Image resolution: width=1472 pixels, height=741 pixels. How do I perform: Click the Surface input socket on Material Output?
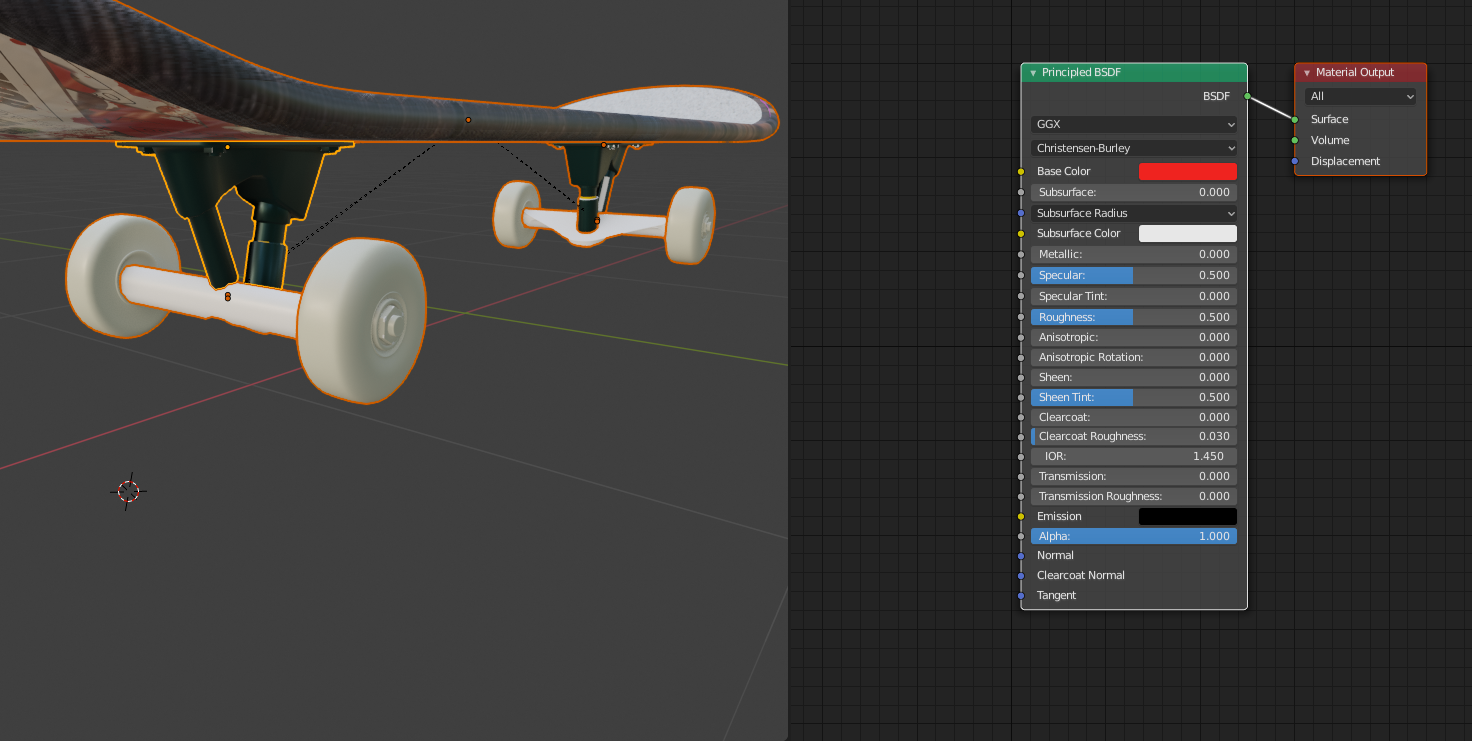pyautogui.click(x=1295, y=119)
